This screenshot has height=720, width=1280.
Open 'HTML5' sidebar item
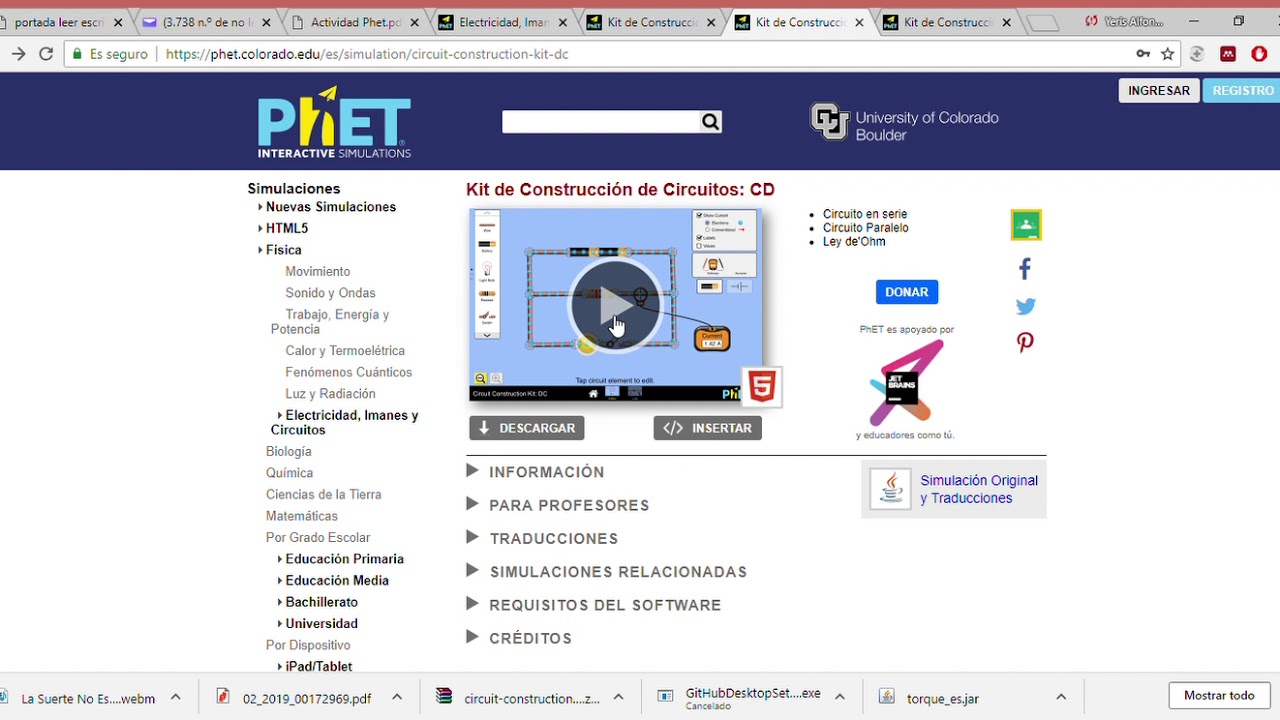(x=286, y=228)
